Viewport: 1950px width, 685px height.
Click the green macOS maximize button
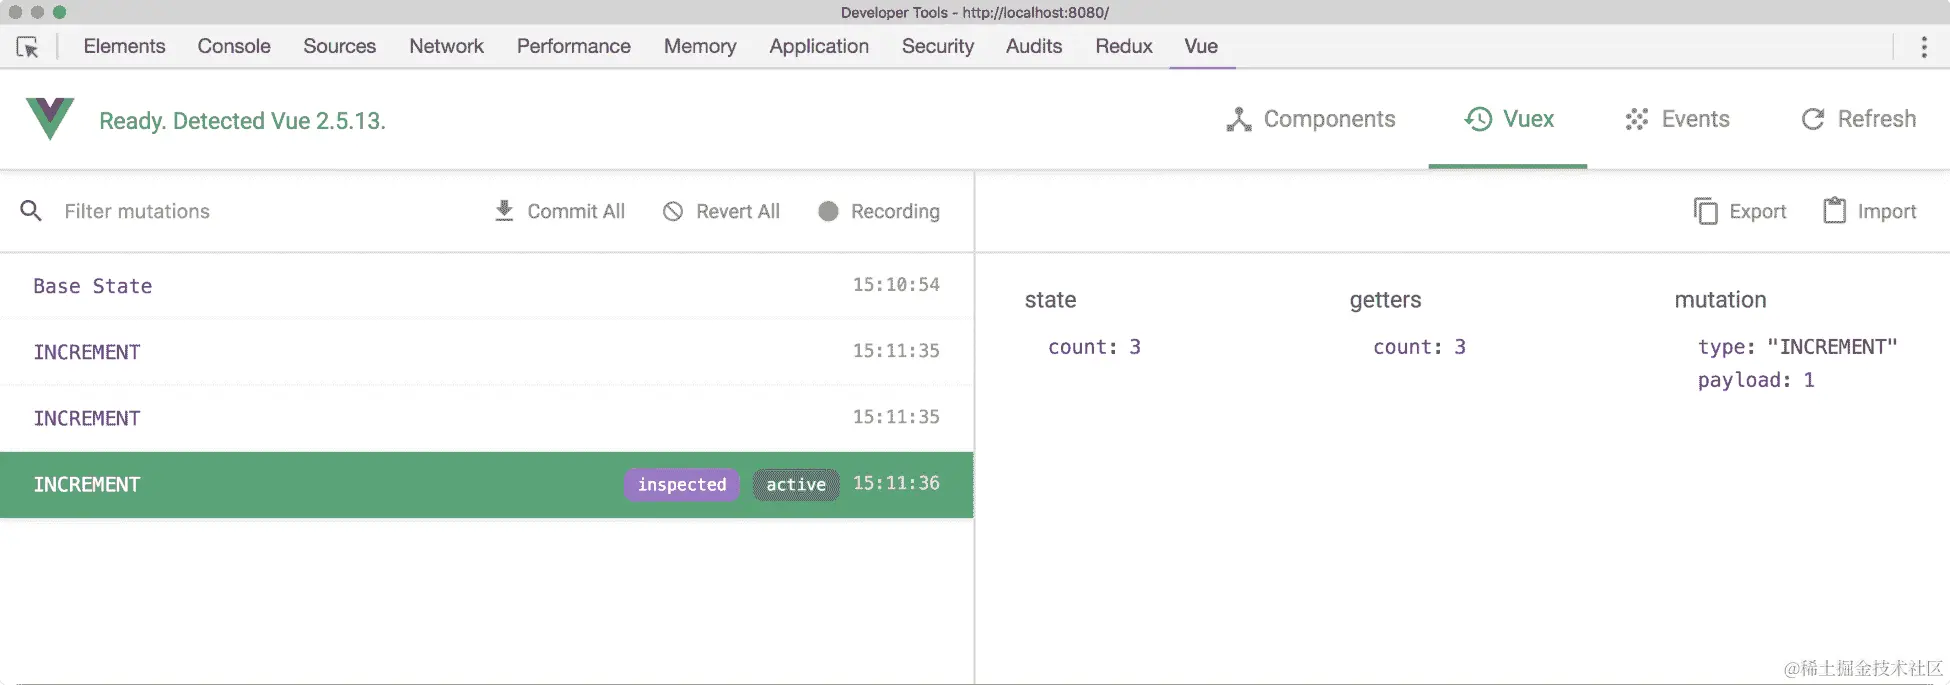click(59, 12)
